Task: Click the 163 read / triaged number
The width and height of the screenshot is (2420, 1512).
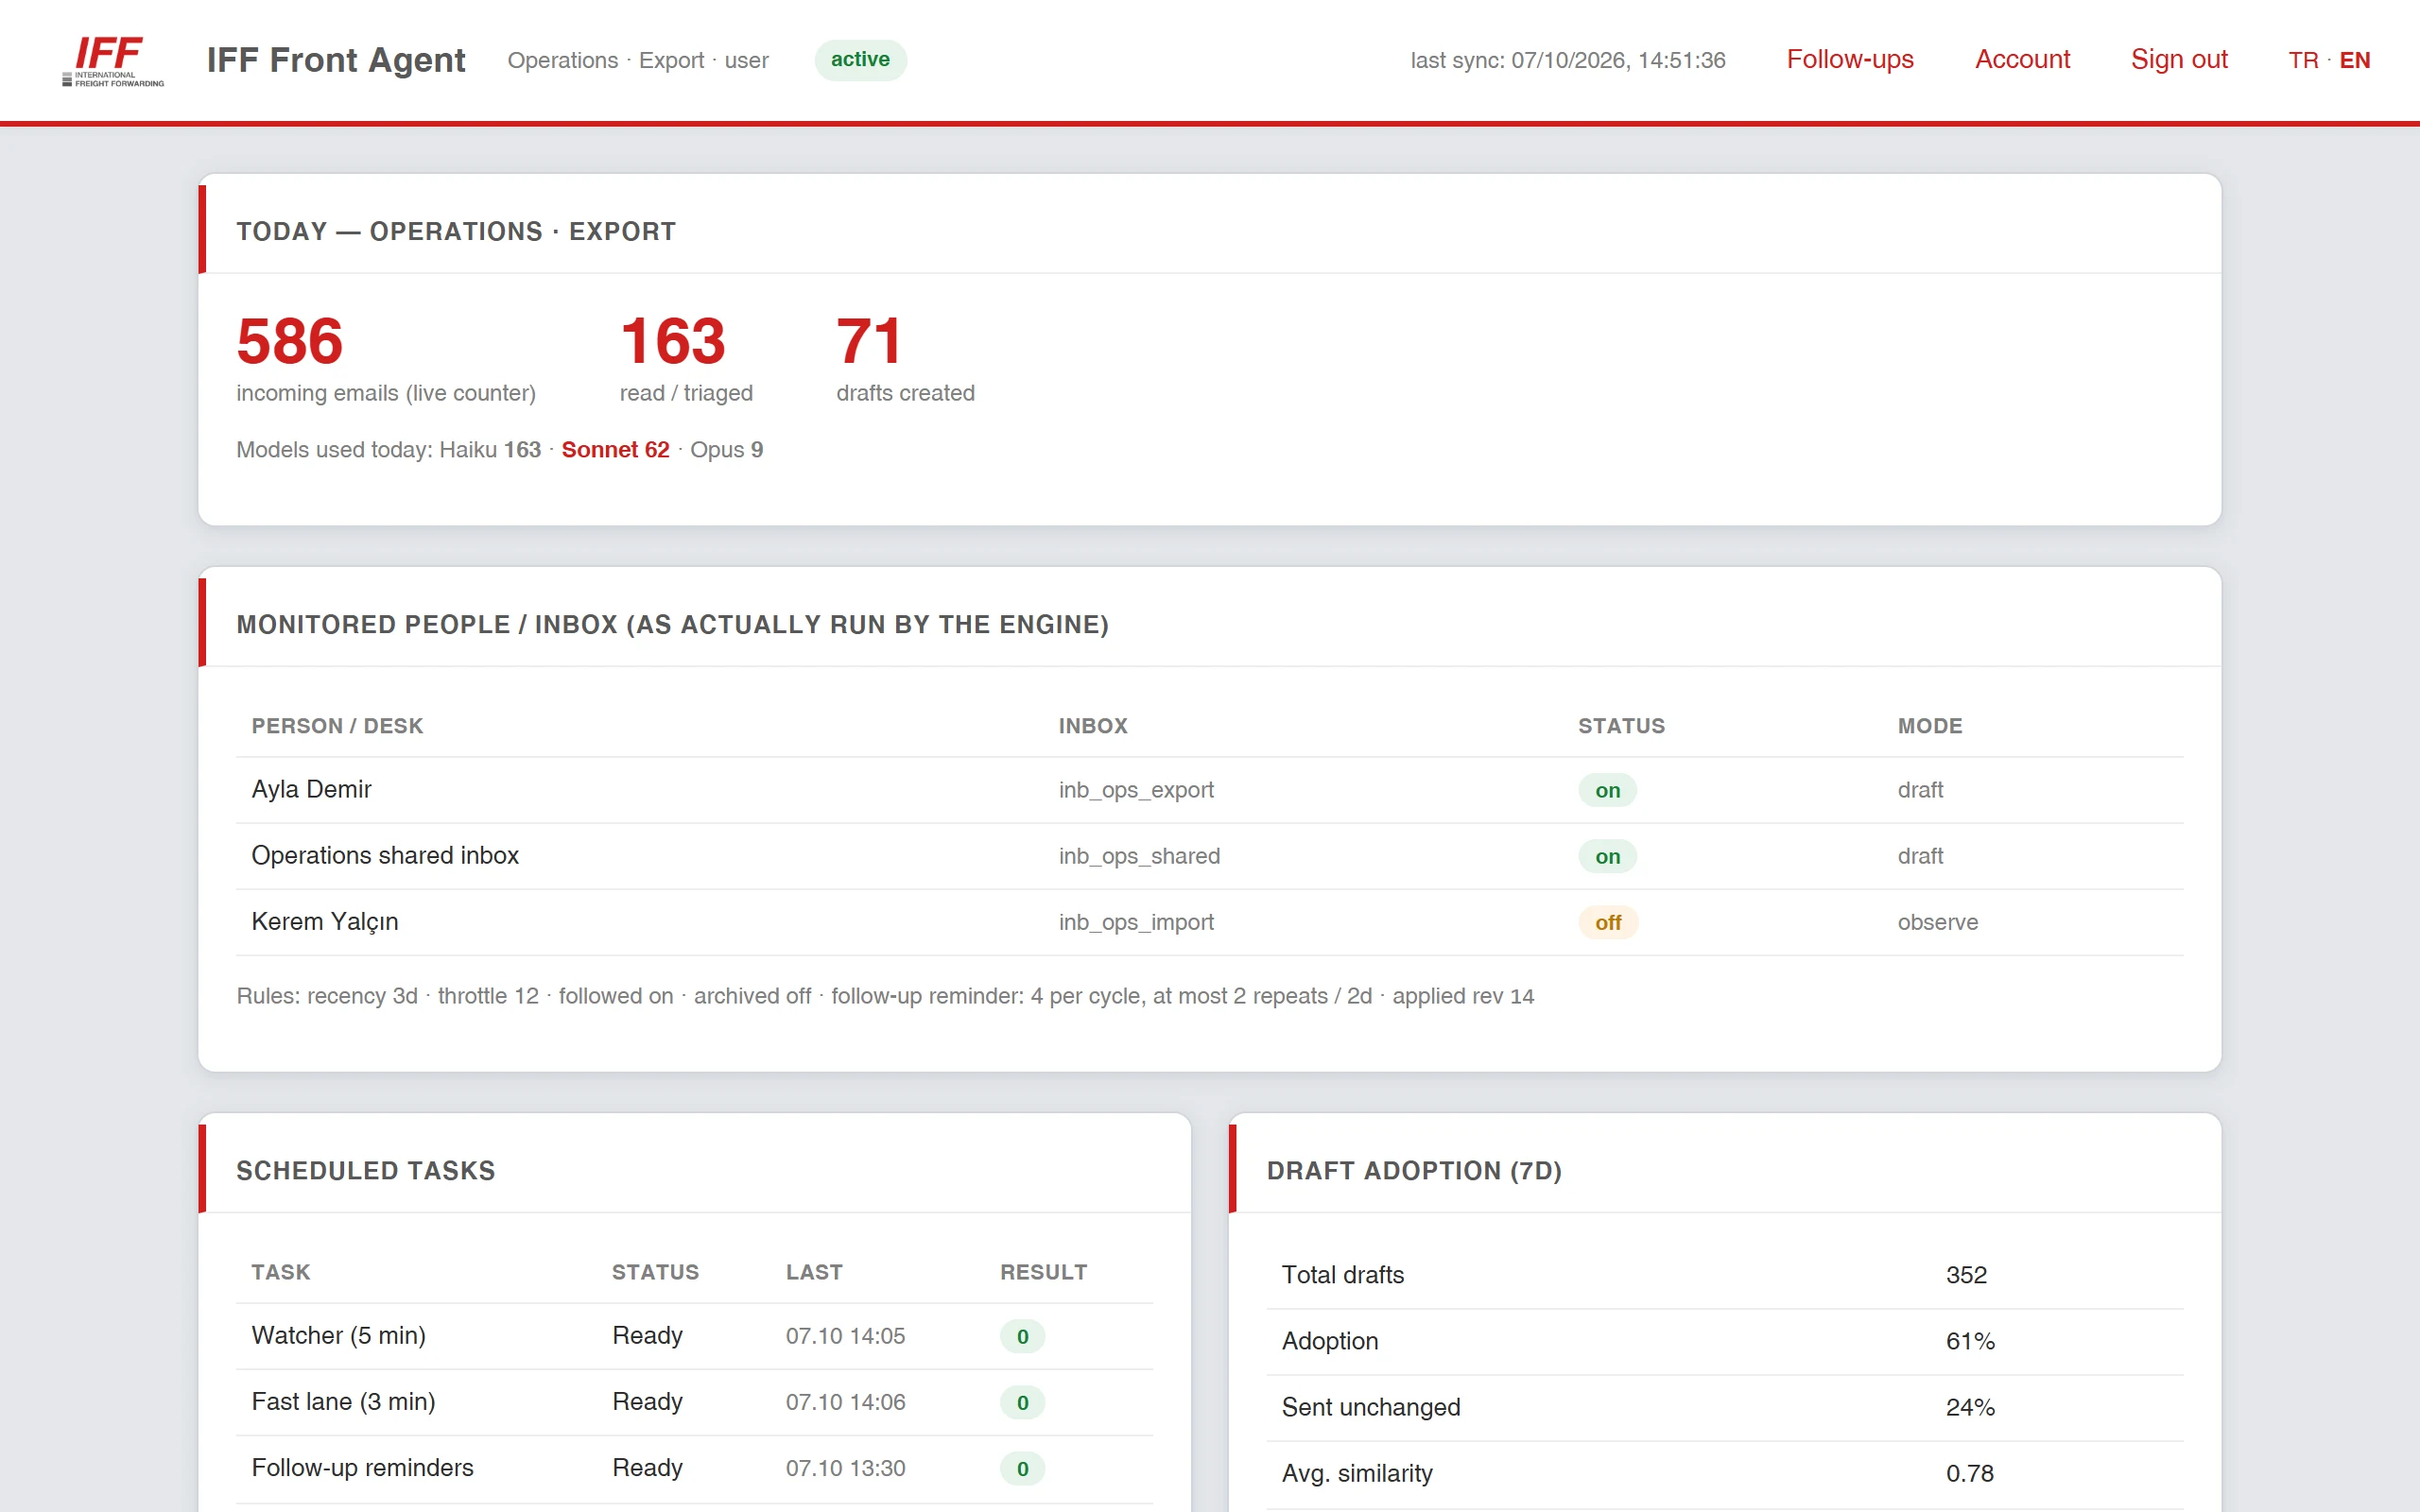Action: 673,341
